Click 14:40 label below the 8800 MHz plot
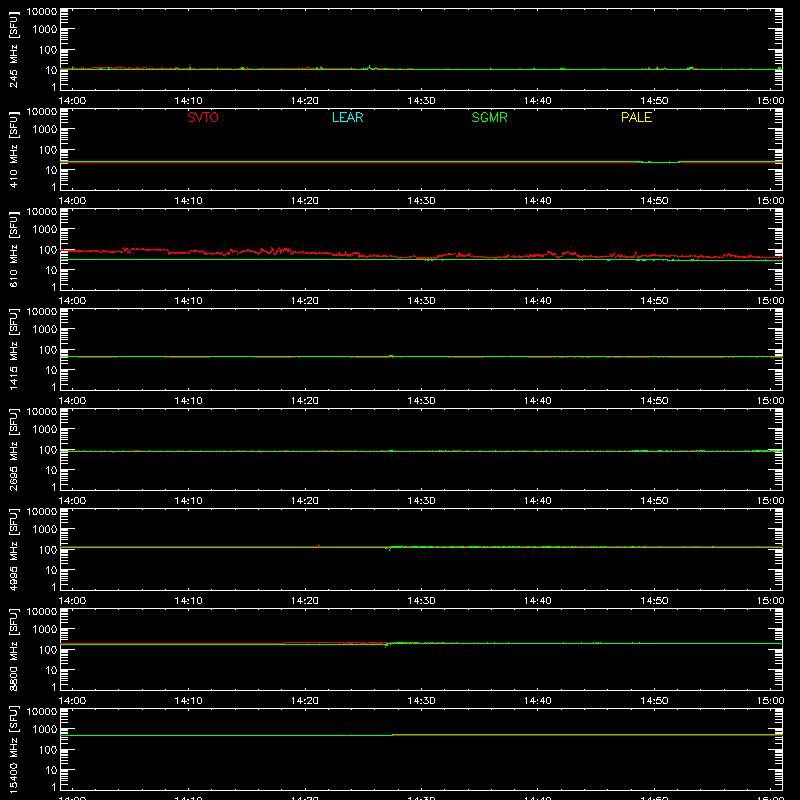800x800 pixels. [x=538, y=701]
